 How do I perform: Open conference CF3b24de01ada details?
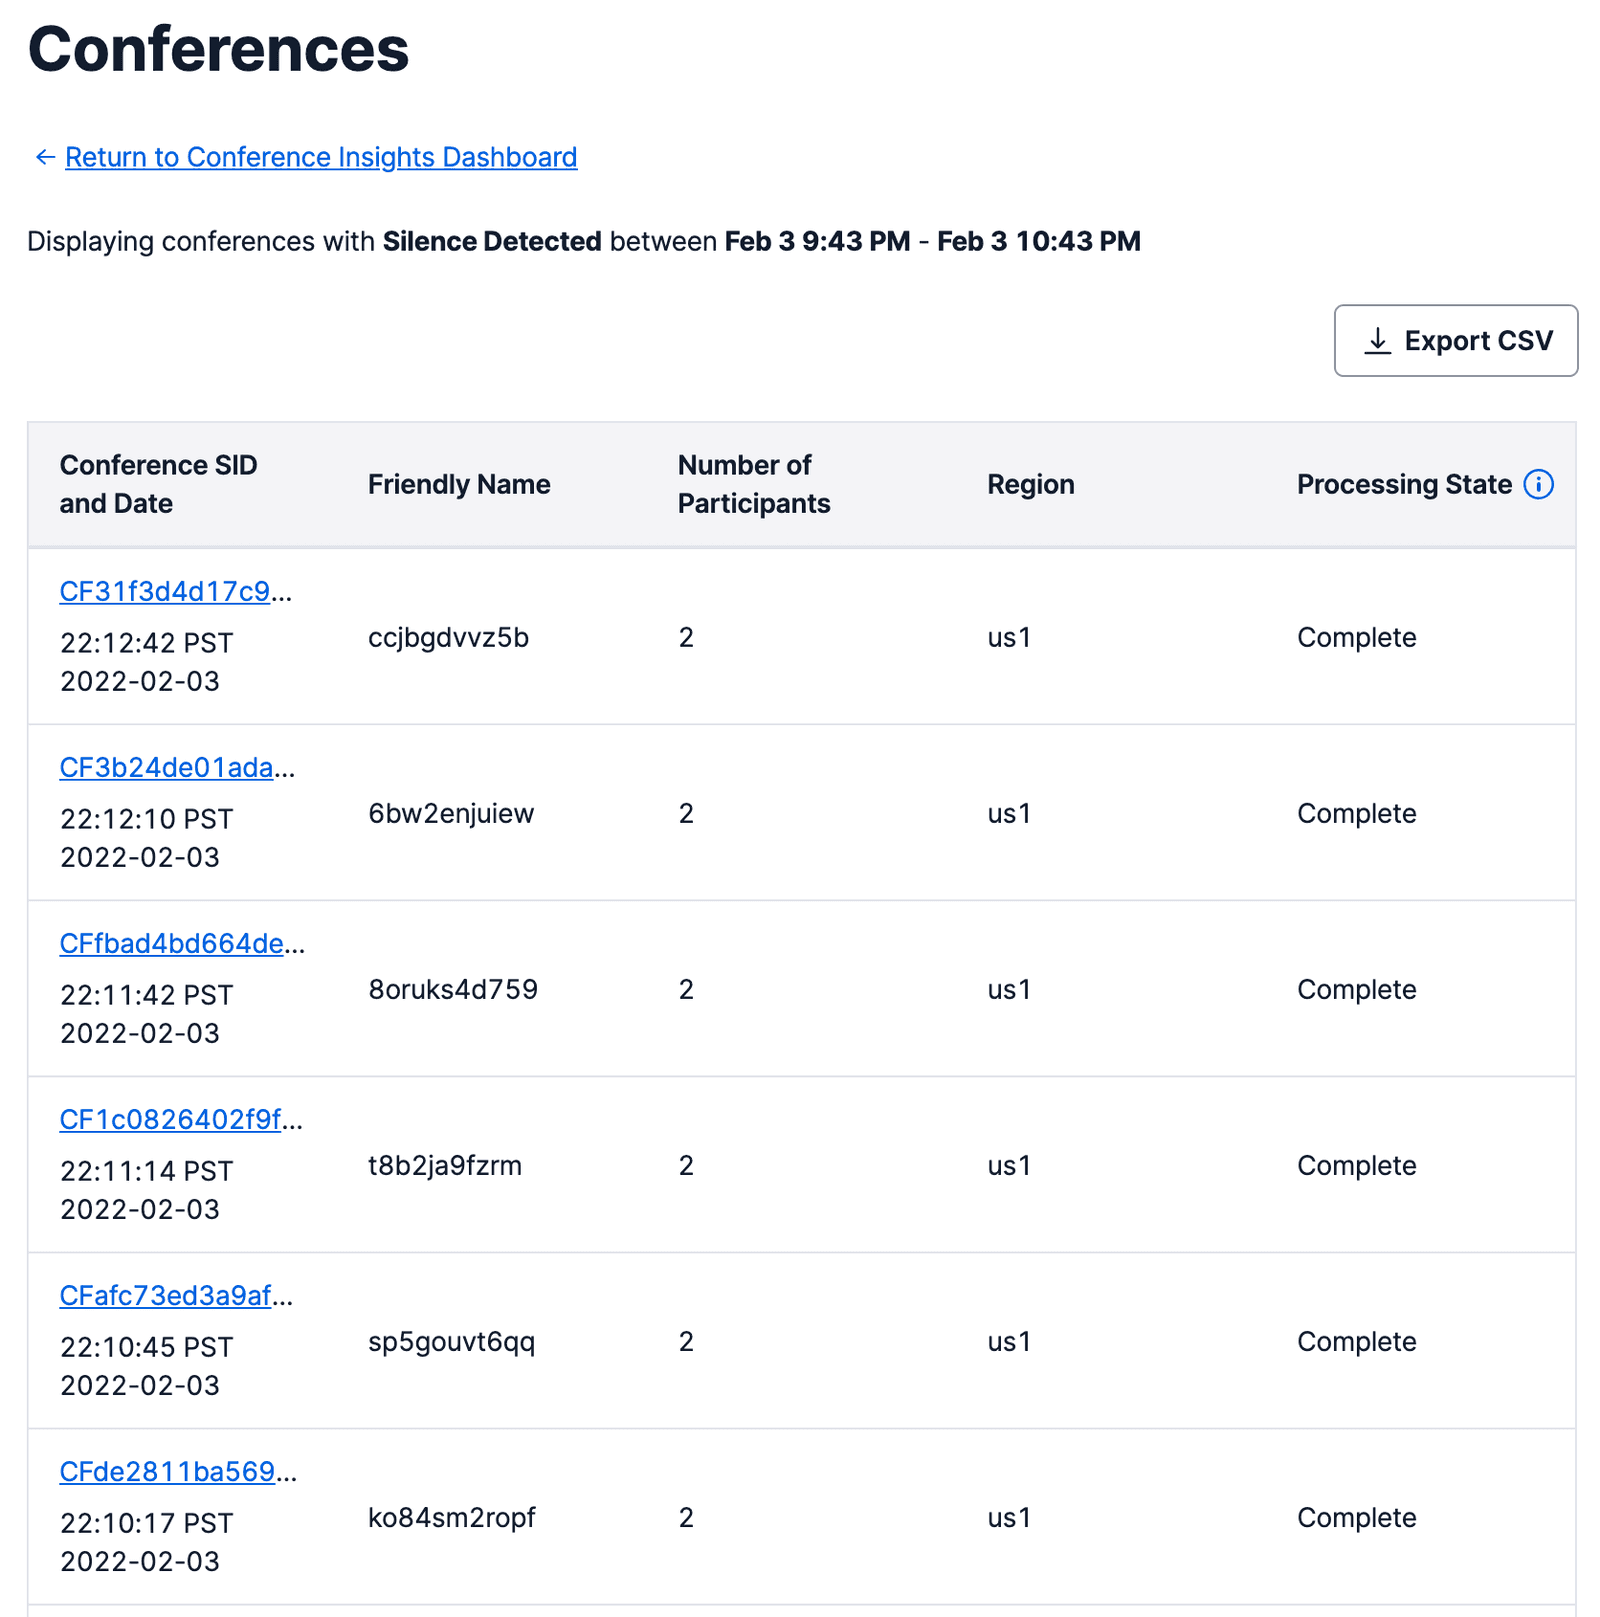[x=165, y=768]
